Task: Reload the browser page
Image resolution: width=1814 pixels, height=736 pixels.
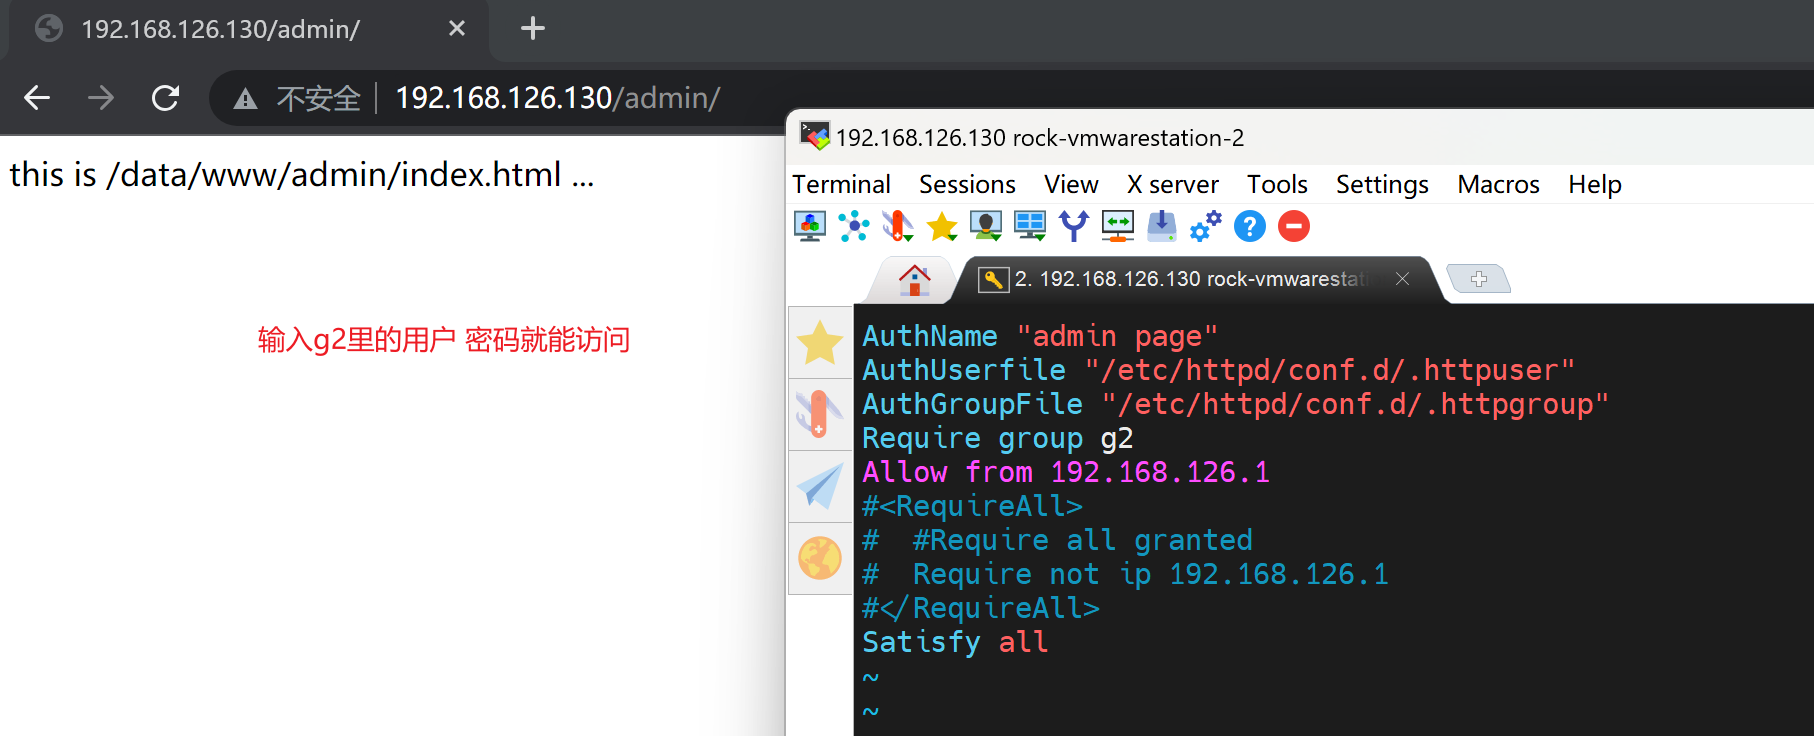Action: (x=165, y=98)
